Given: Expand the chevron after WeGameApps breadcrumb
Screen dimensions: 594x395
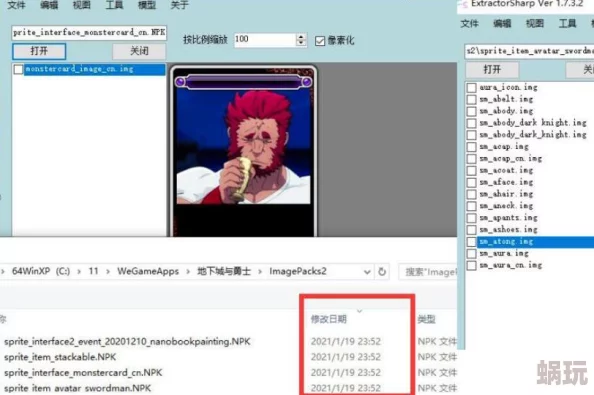Looking at the screenshot, I should (188, 272).
